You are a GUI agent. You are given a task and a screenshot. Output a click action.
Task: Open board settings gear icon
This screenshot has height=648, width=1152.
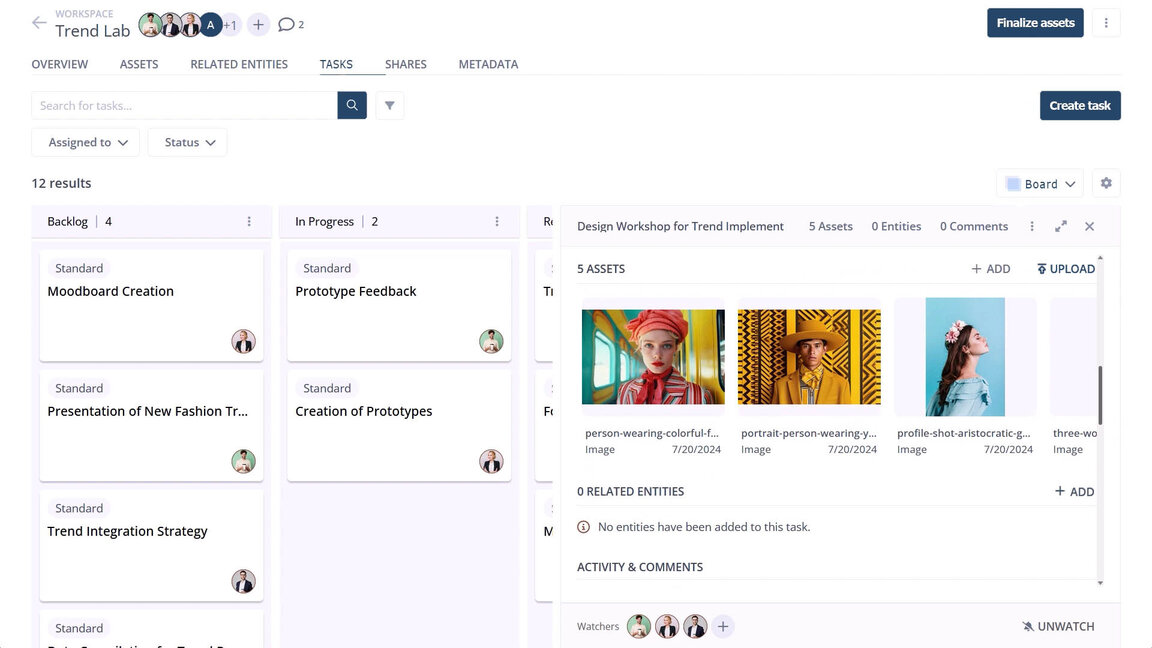tap(1106, 184)
